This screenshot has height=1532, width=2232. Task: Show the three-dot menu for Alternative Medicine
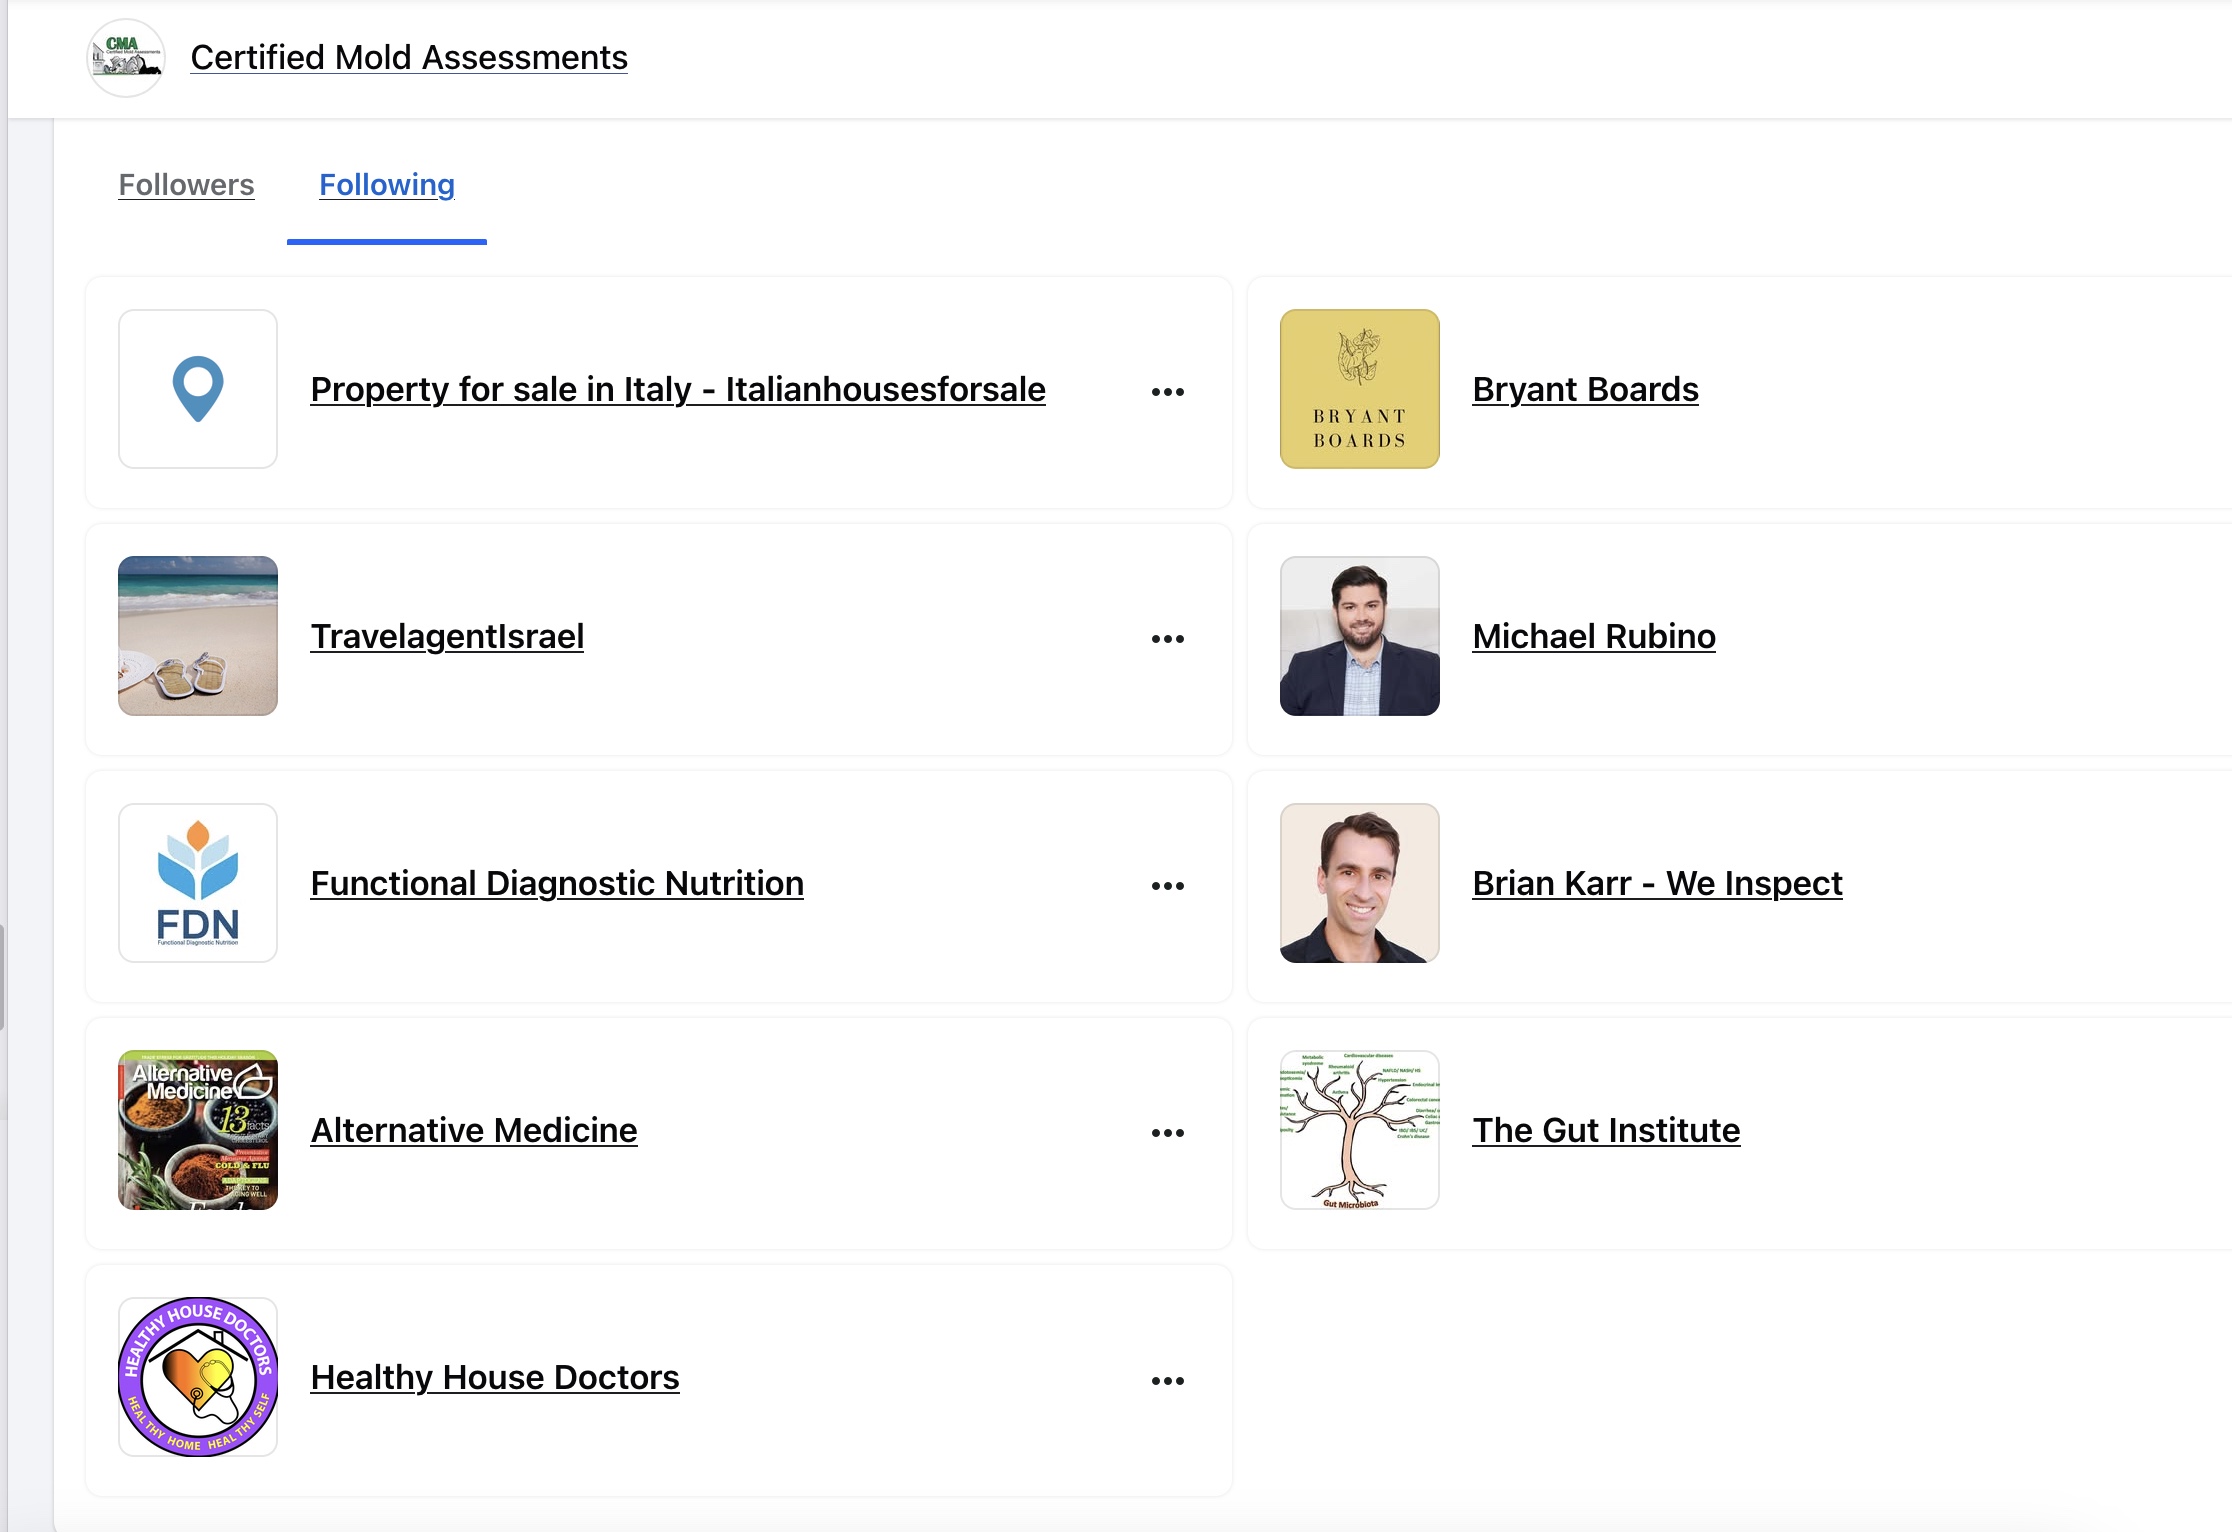pos(1167,1133)
